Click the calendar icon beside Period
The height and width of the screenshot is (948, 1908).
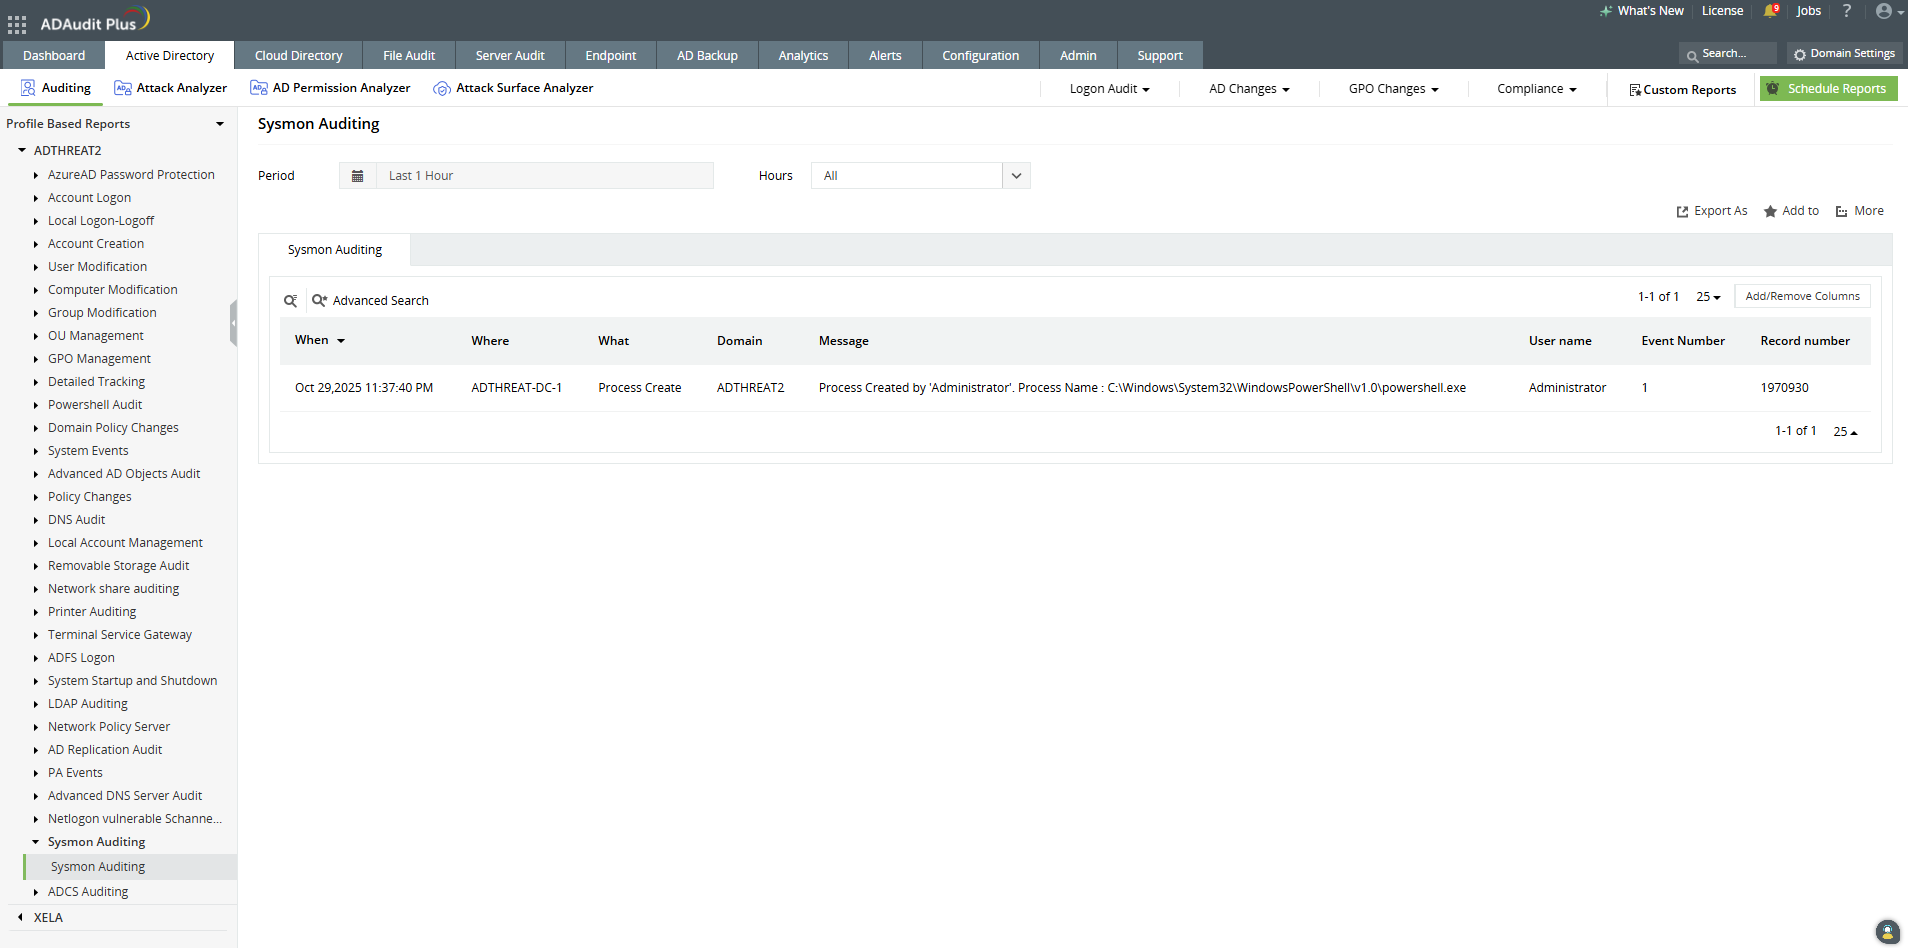[x=357, y=176]
